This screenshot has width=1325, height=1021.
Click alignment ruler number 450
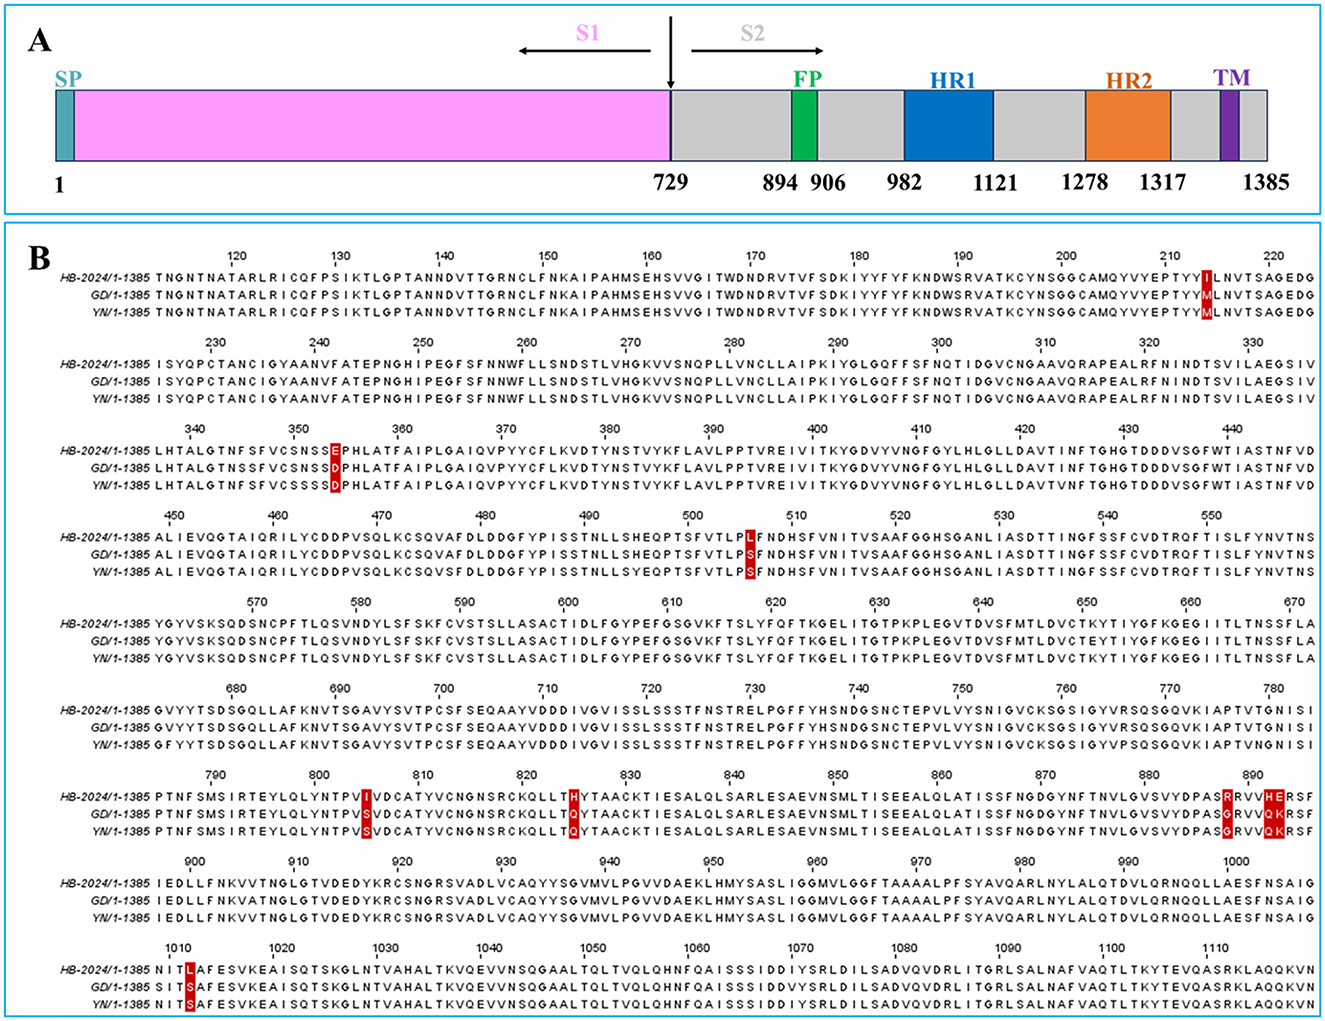174,516
